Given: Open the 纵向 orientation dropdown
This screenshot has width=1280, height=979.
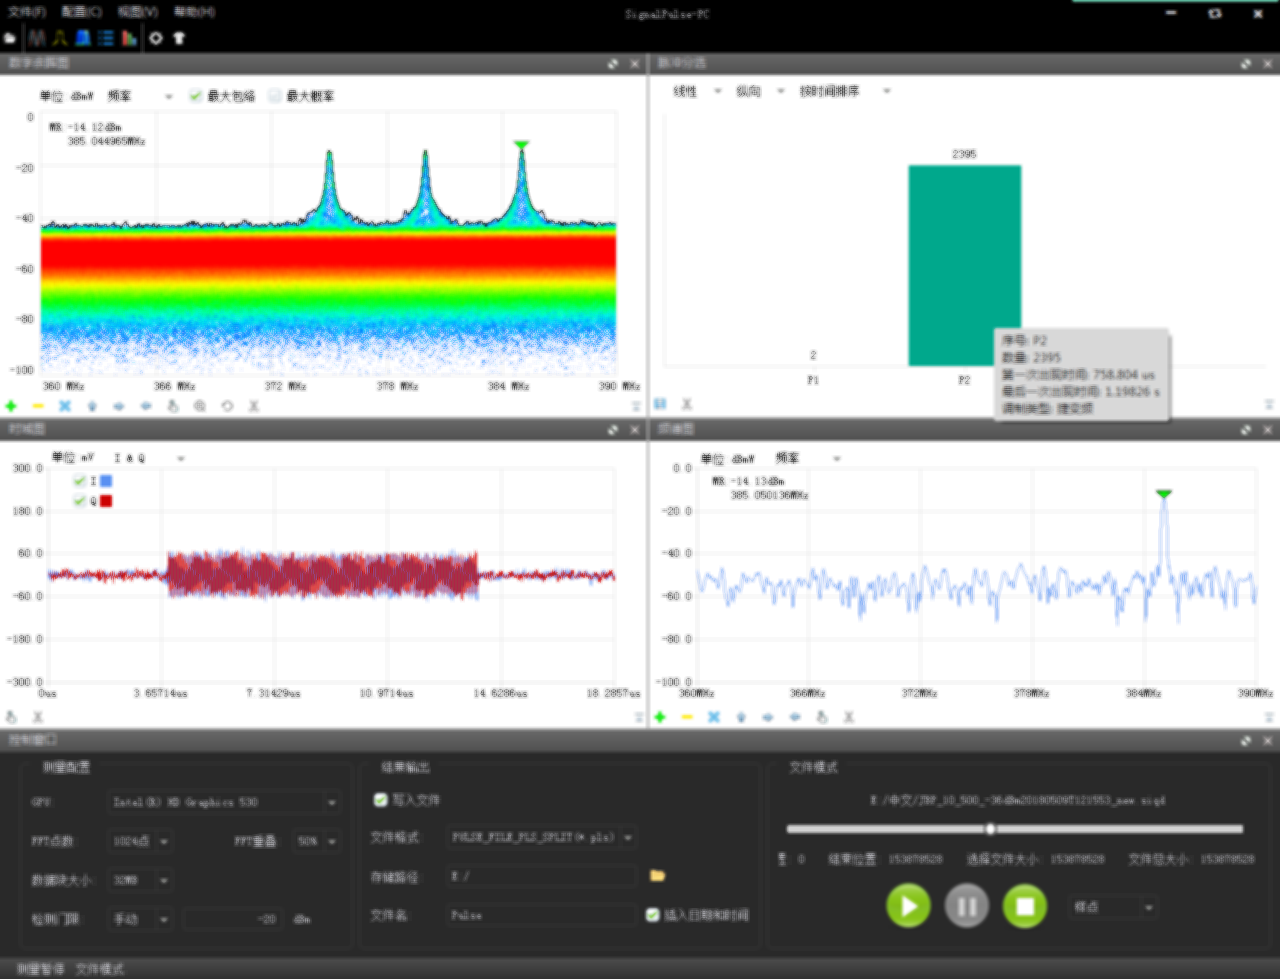Looking at the screenshot, I should [760, 91].
